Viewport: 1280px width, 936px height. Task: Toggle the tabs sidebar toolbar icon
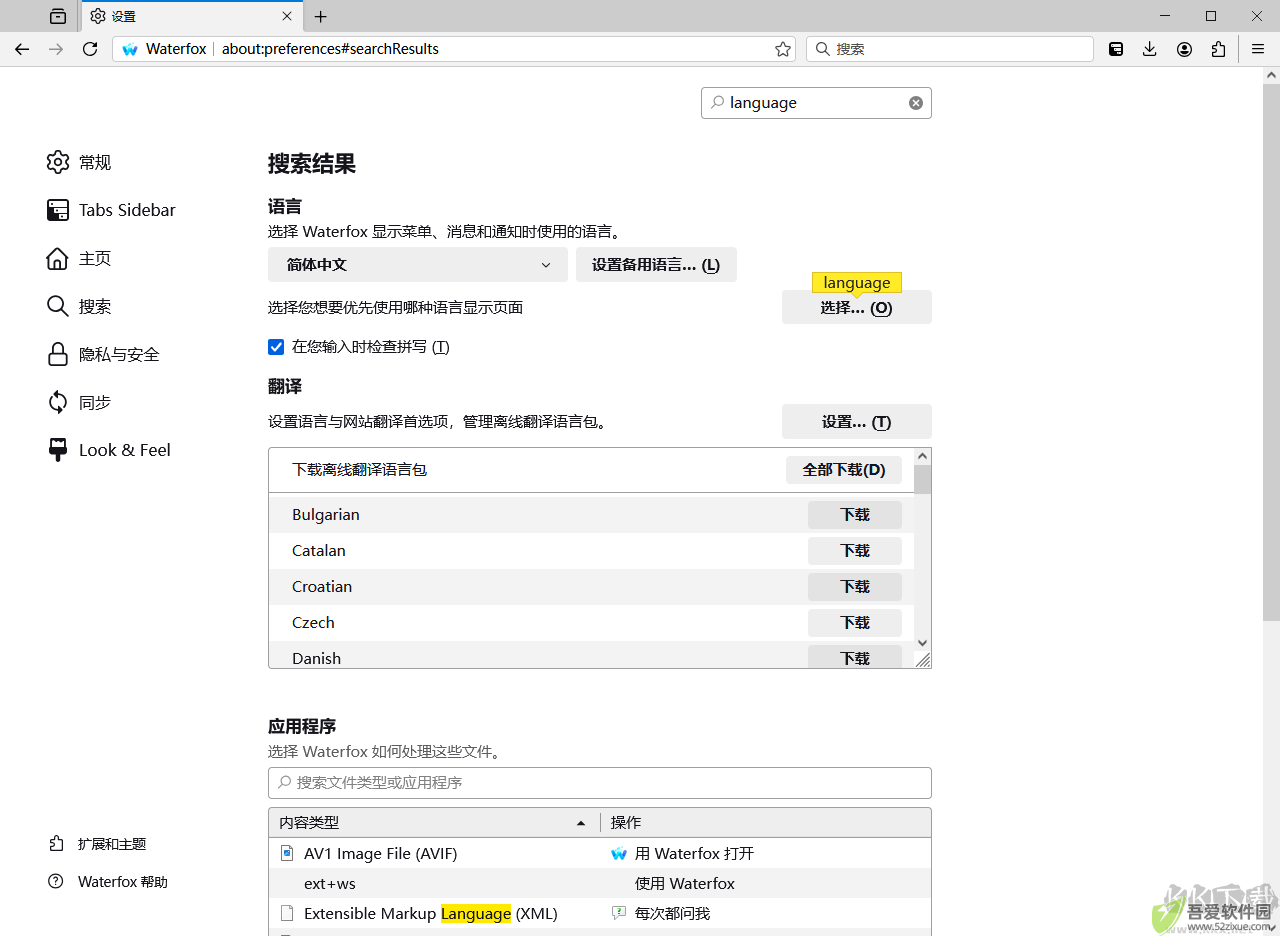[1116, 49]
